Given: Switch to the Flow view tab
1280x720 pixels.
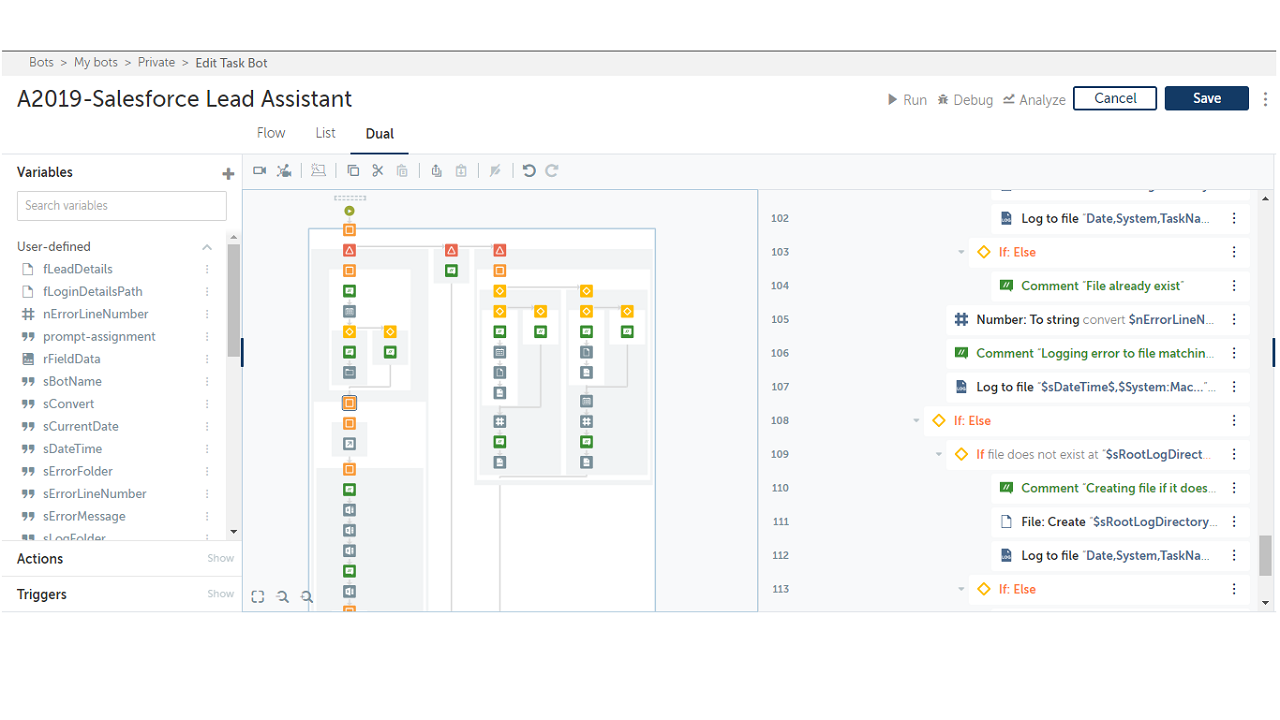Looking at the screenshot, I should tap(271, 133).
